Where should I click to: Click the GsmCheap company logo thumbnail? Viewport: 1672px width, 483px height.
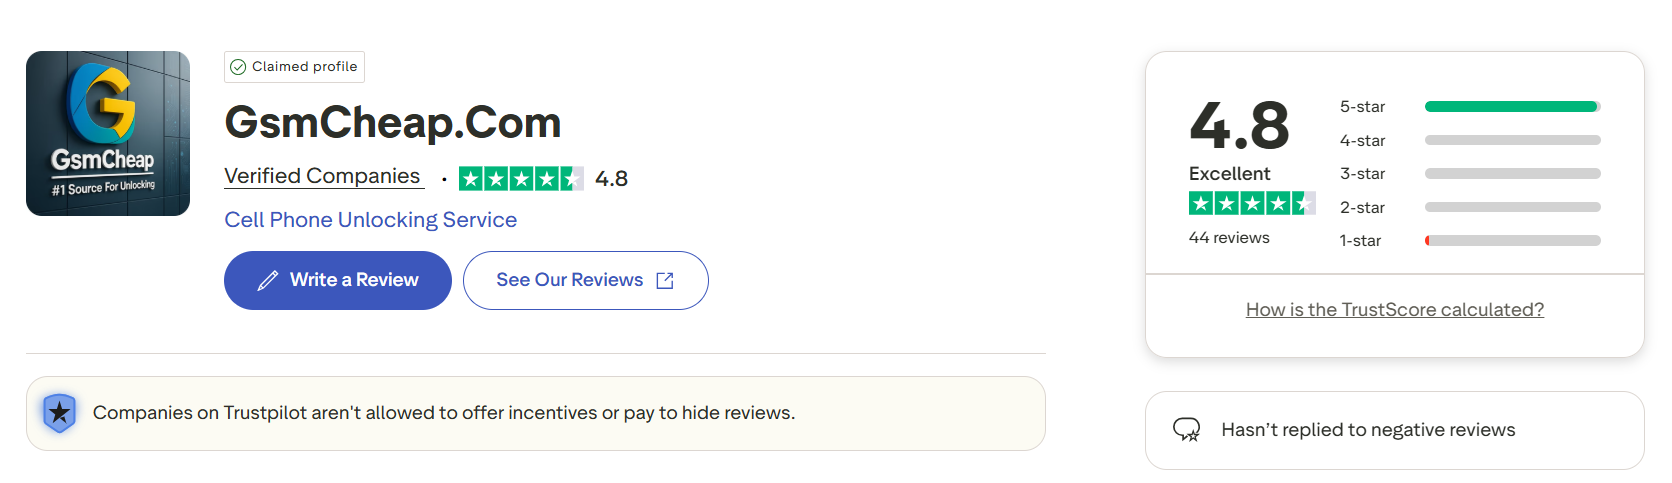[108, 133]
